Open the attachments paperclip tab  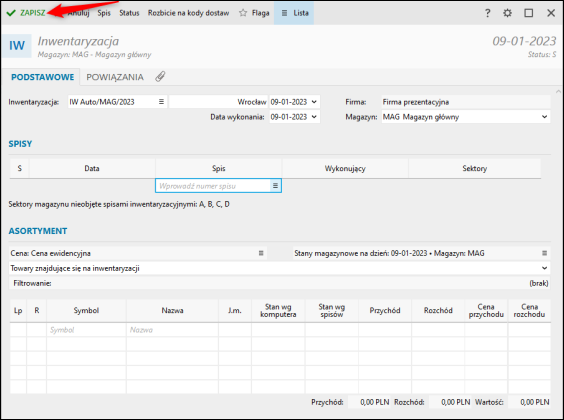[160, 77]
